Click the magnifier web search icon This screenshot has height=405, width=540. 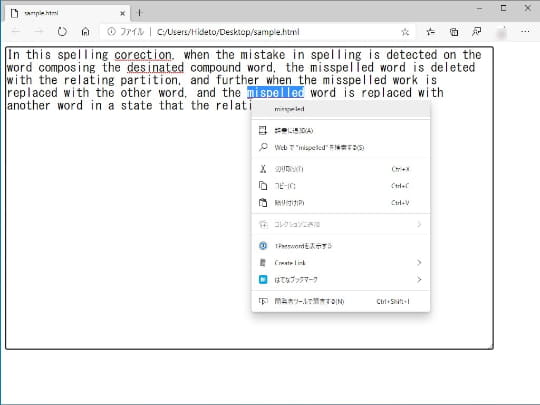click(263, 147)
